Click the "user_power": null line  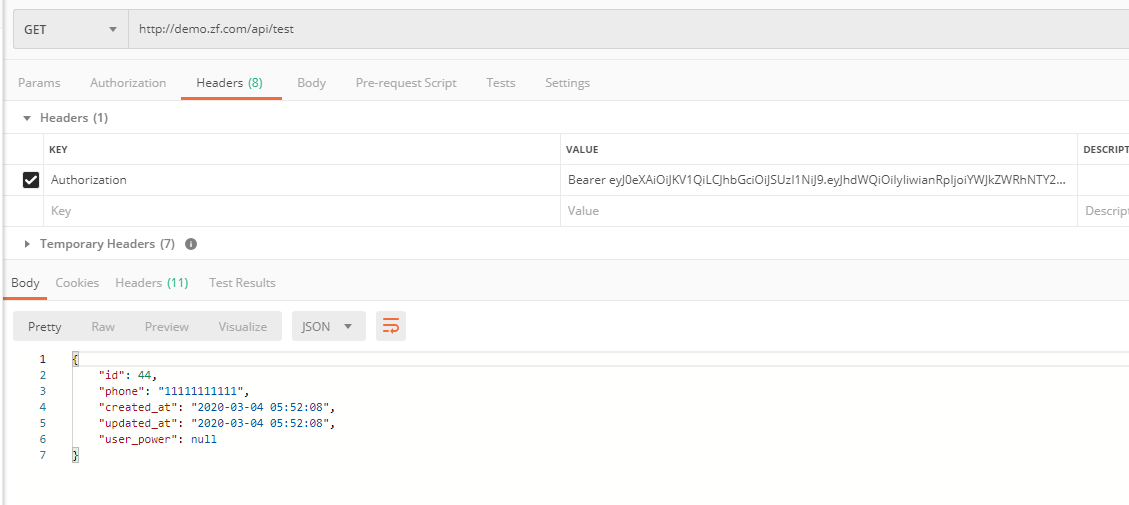click(158, 439)
